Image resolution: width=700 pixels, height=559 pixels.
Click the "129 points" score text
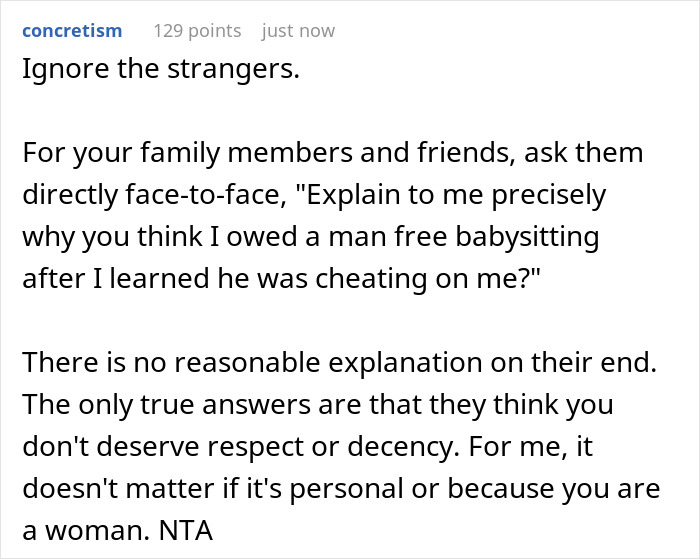[197, 31]
